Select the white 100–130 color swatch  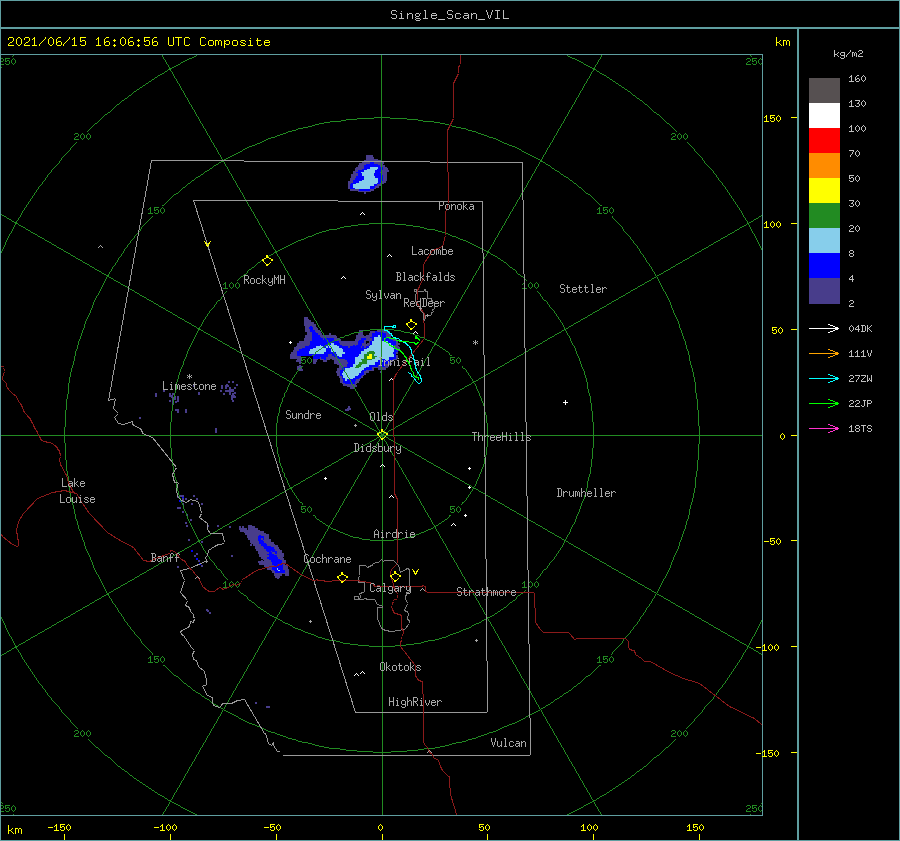coord(824,115)
